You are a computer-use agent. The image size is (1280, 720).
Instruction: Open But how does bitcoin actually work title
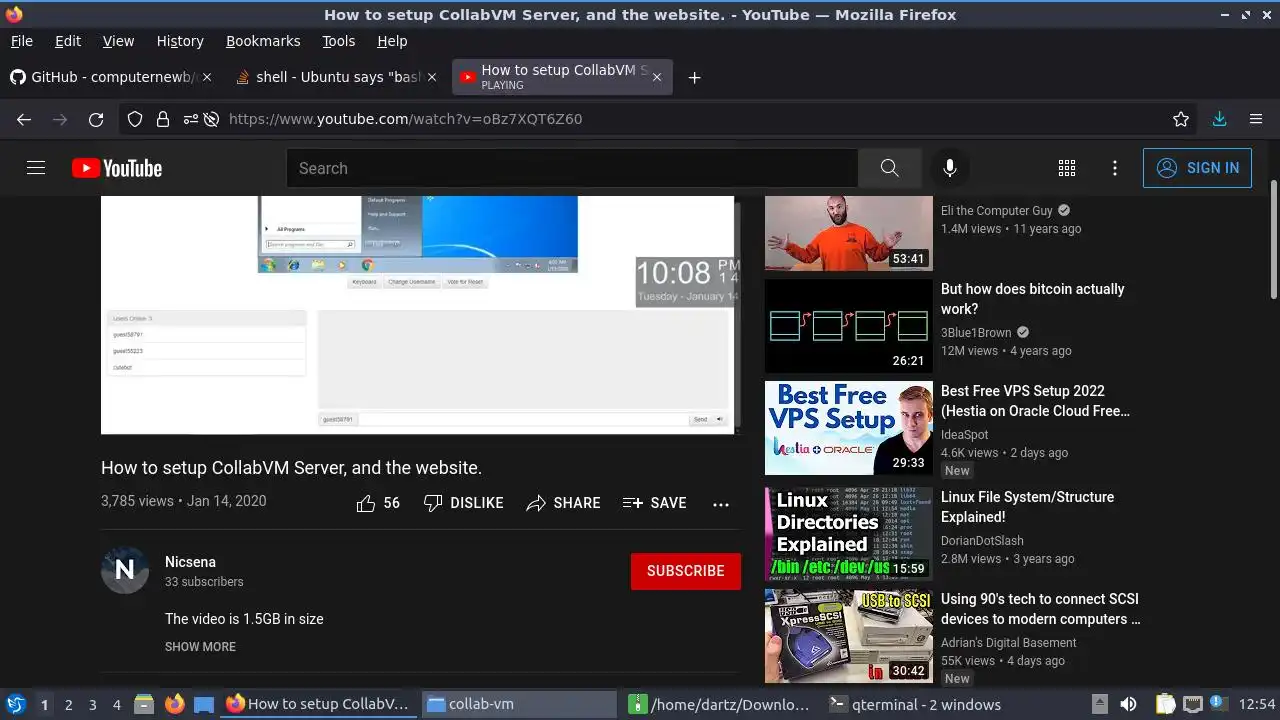click(1033, 299)
